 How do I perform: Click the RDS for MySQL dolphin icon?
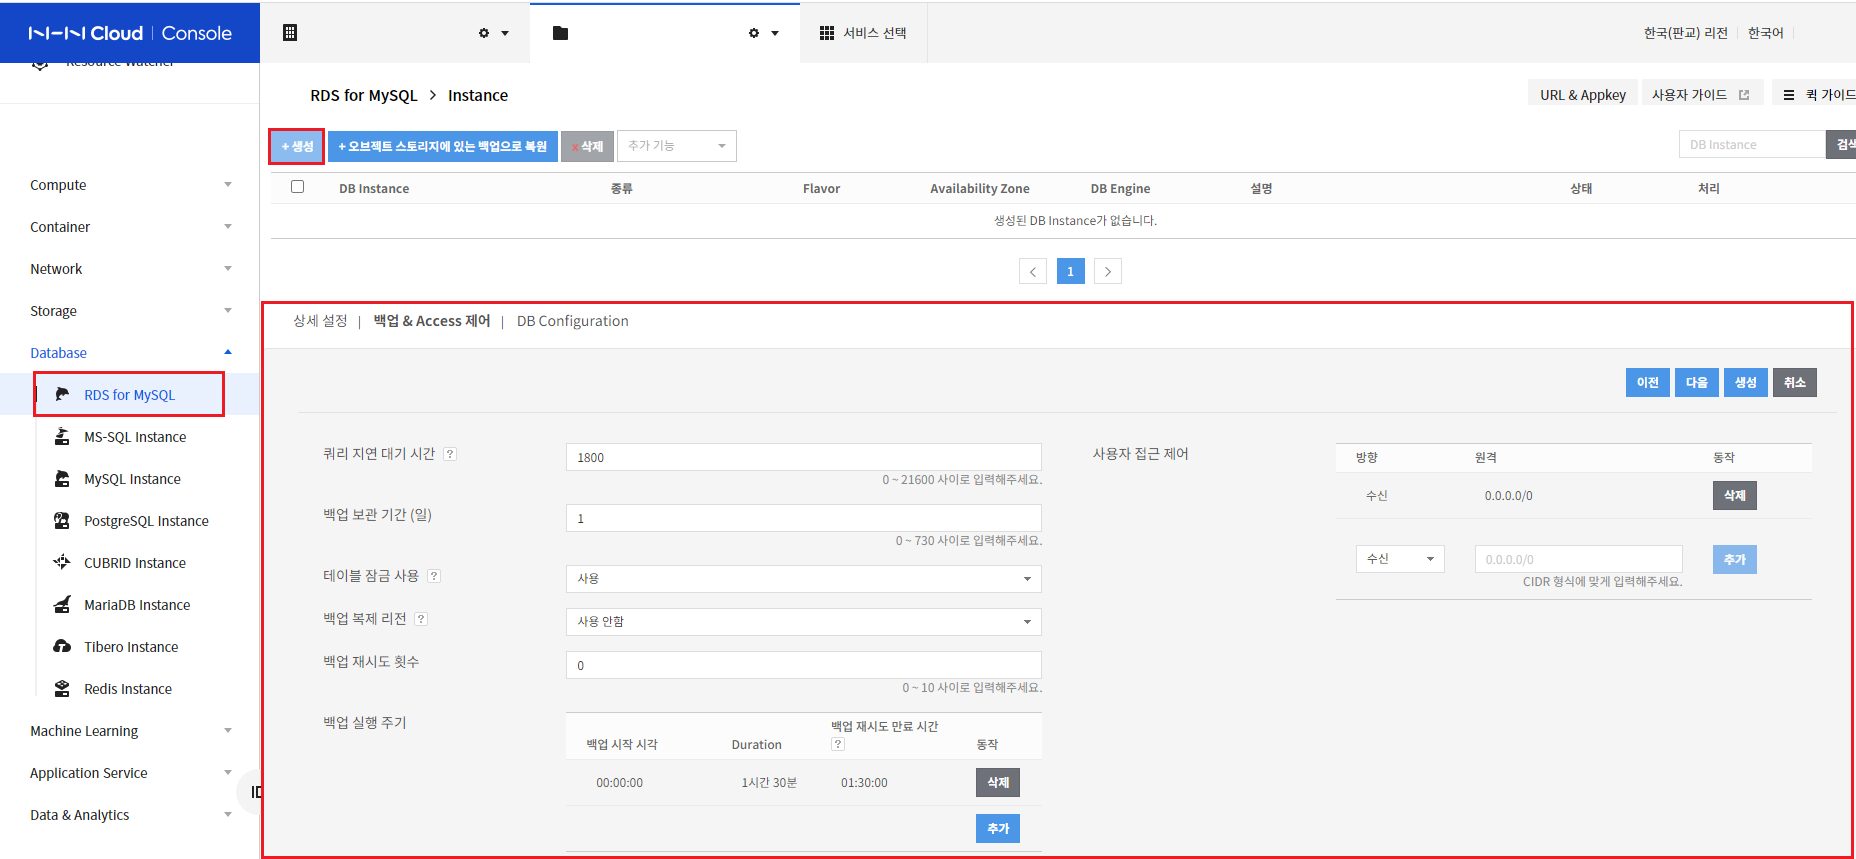(62, 395)
